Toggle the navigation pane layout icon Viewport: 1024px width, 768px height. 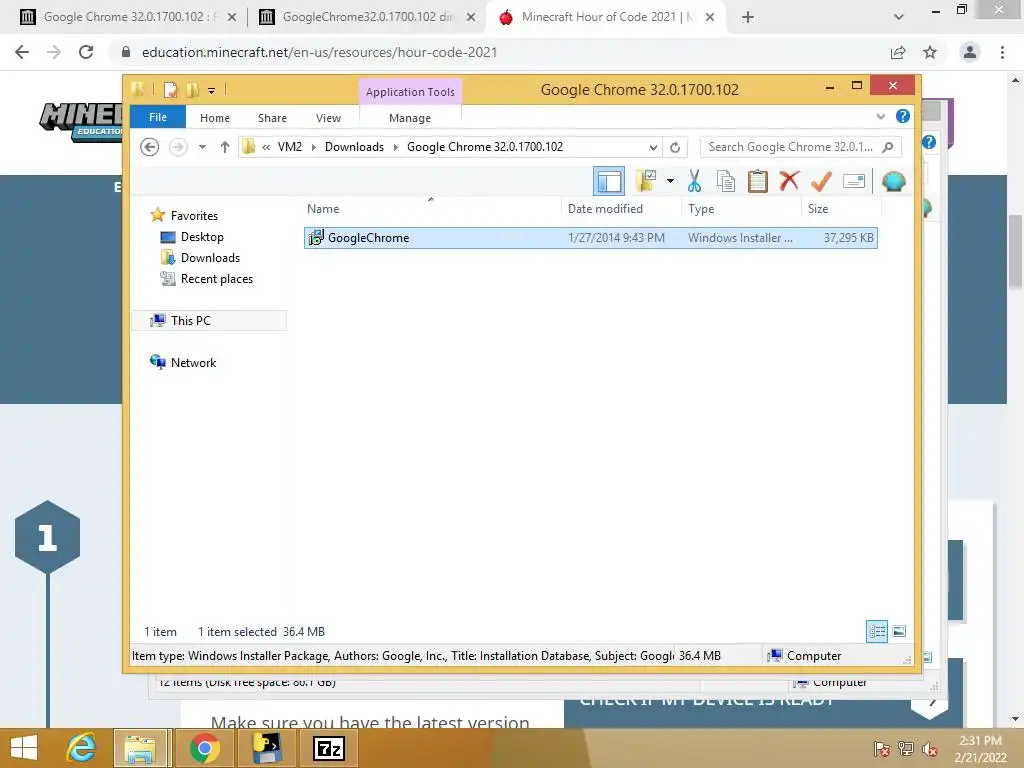(609, 181)
